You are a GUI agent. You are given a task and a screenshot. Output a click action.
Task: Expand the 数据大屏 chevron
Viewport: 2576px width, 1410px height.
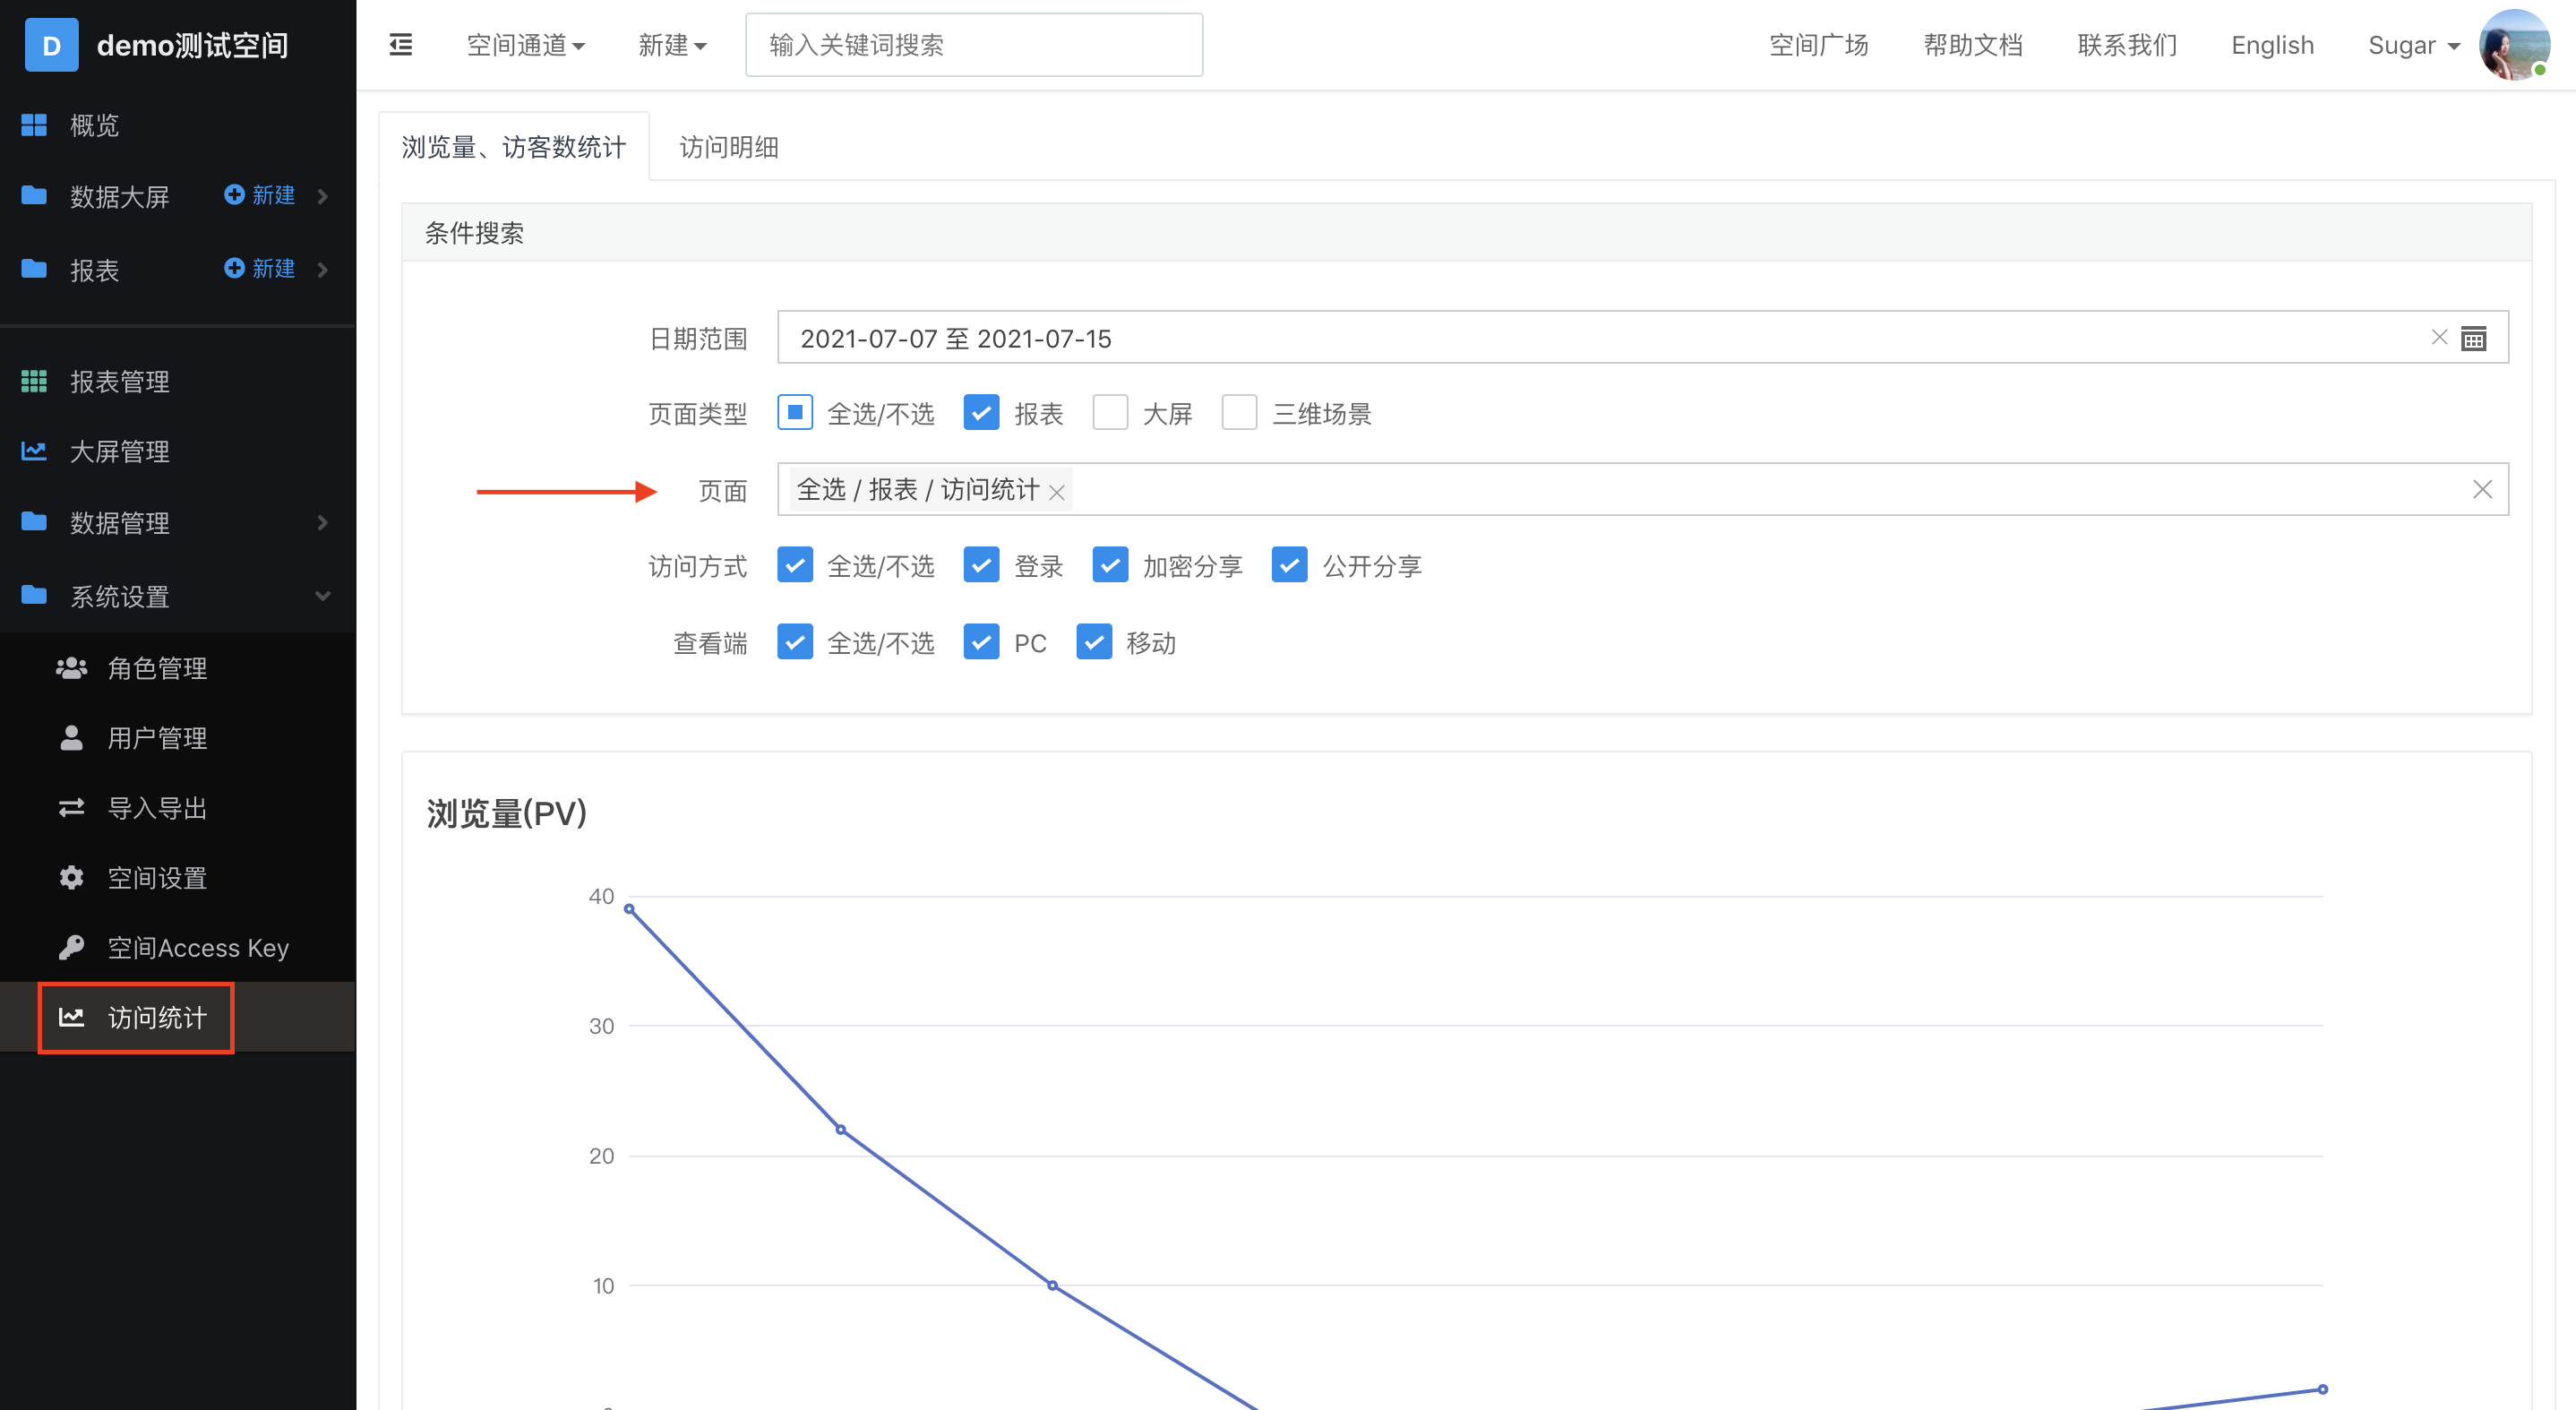point(323,196)
